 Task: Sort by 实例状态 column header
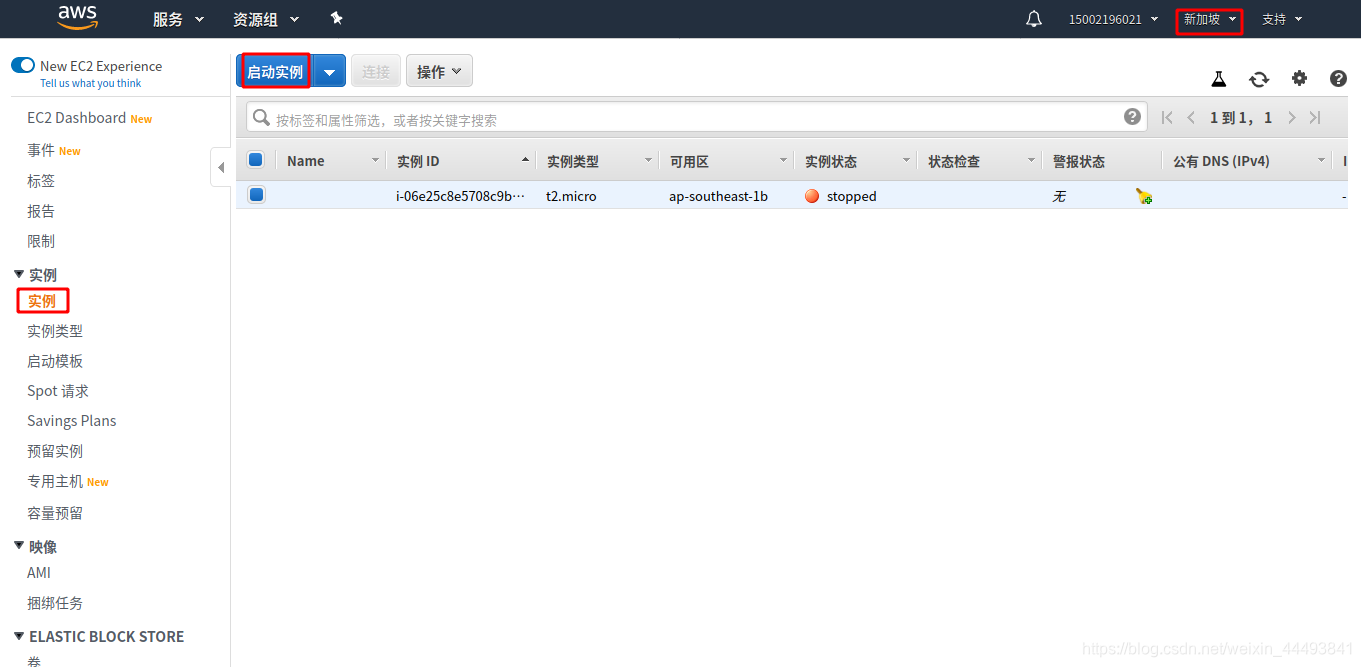coord(831,161)
